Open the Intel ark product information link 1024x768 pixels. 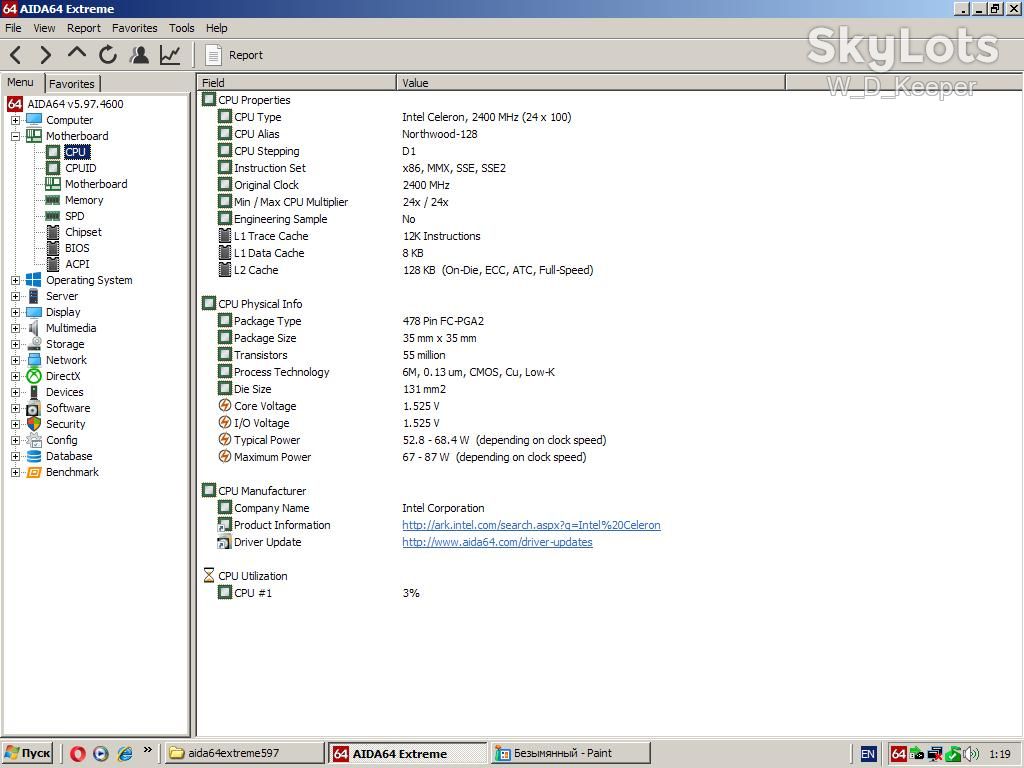coord(531,525)
